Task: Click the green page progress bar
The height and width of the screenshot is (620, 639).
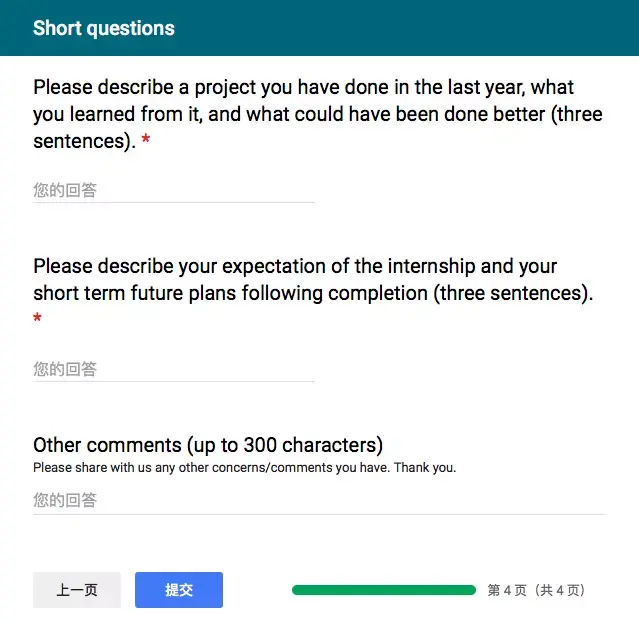Action: 383,590
